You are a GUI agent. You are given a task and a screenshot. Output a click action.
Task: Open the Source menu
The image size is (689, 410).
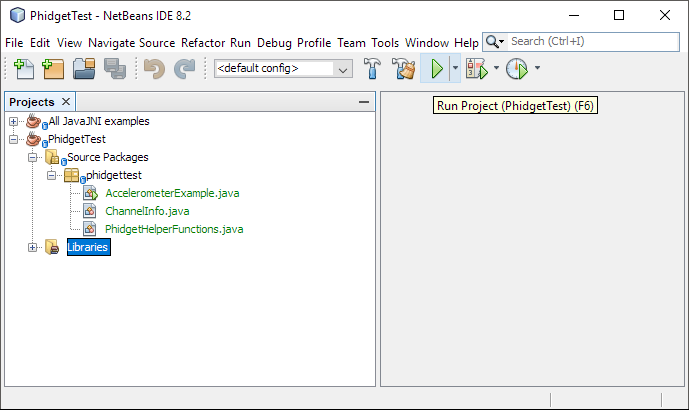[157, 43]
